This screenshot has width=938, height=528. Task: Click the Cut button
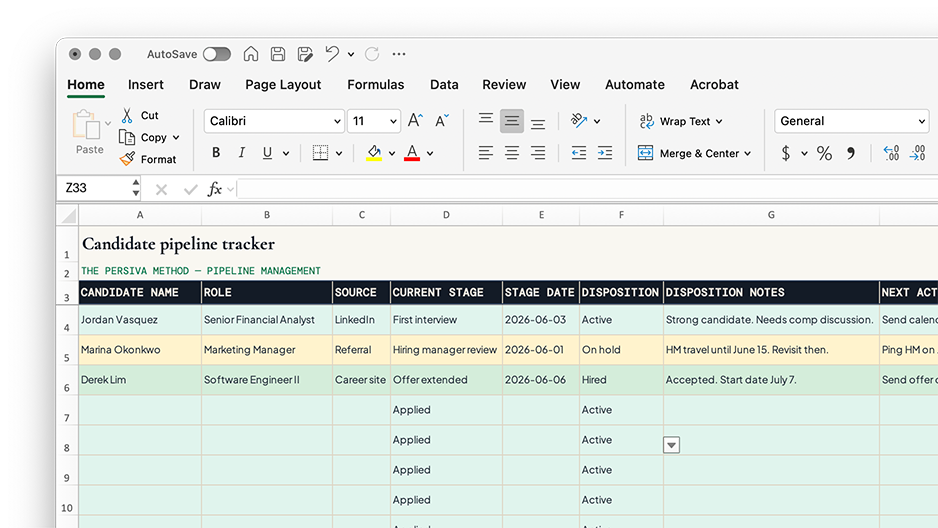tap(140, 115)
